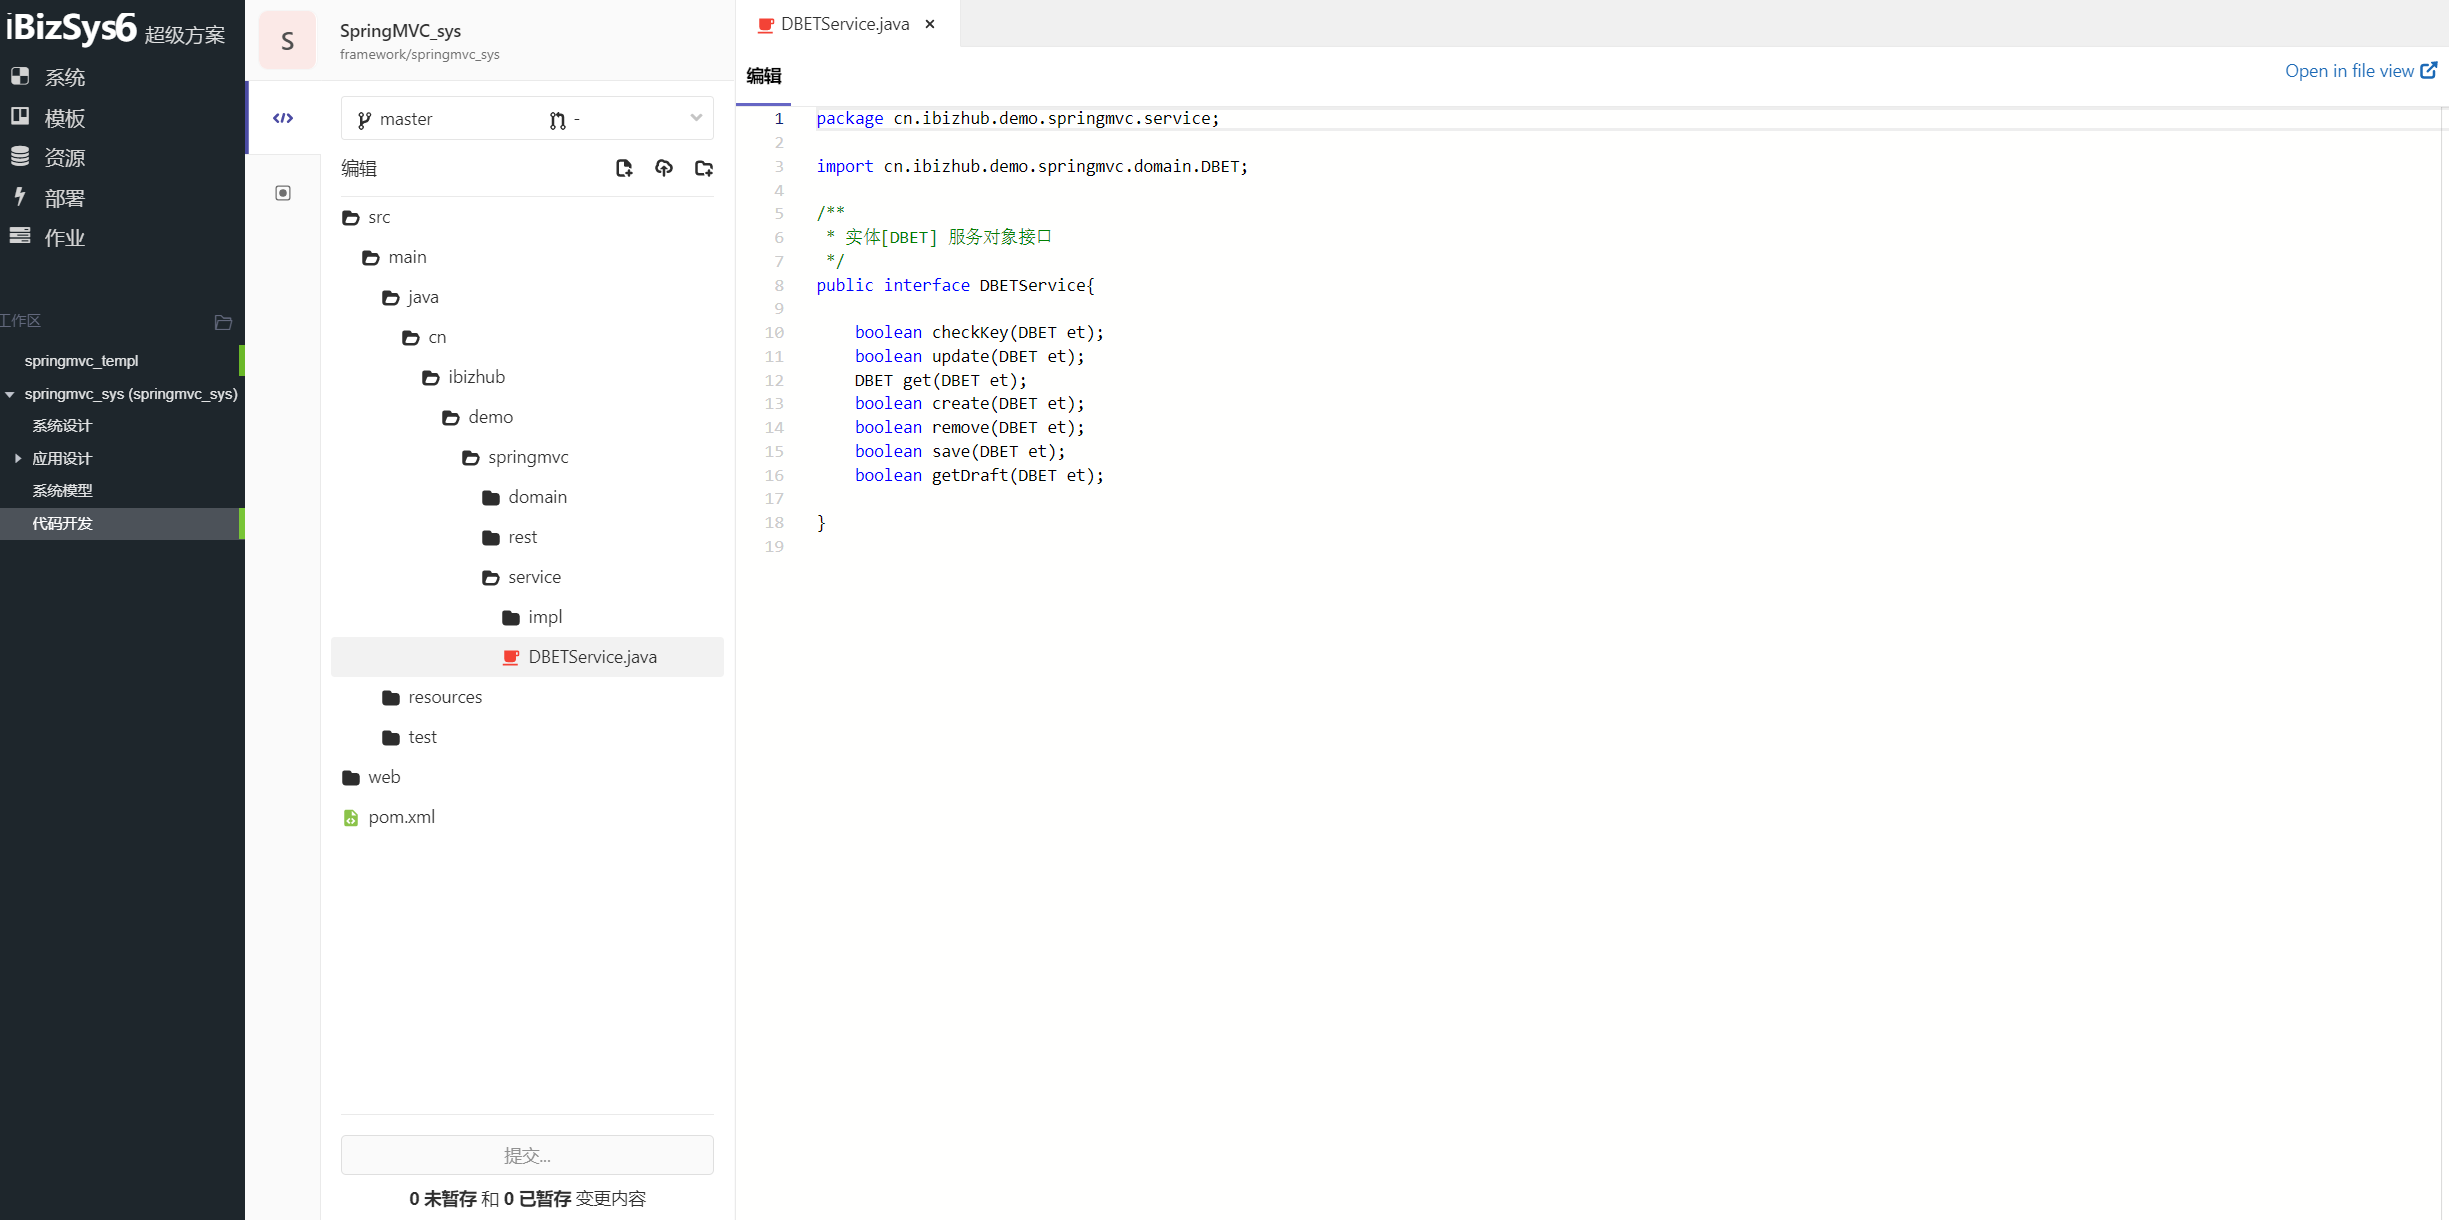This screenshot has width=2449, height=1220.
Task: Click the checkKey method declaration
Action: (979, 332)
